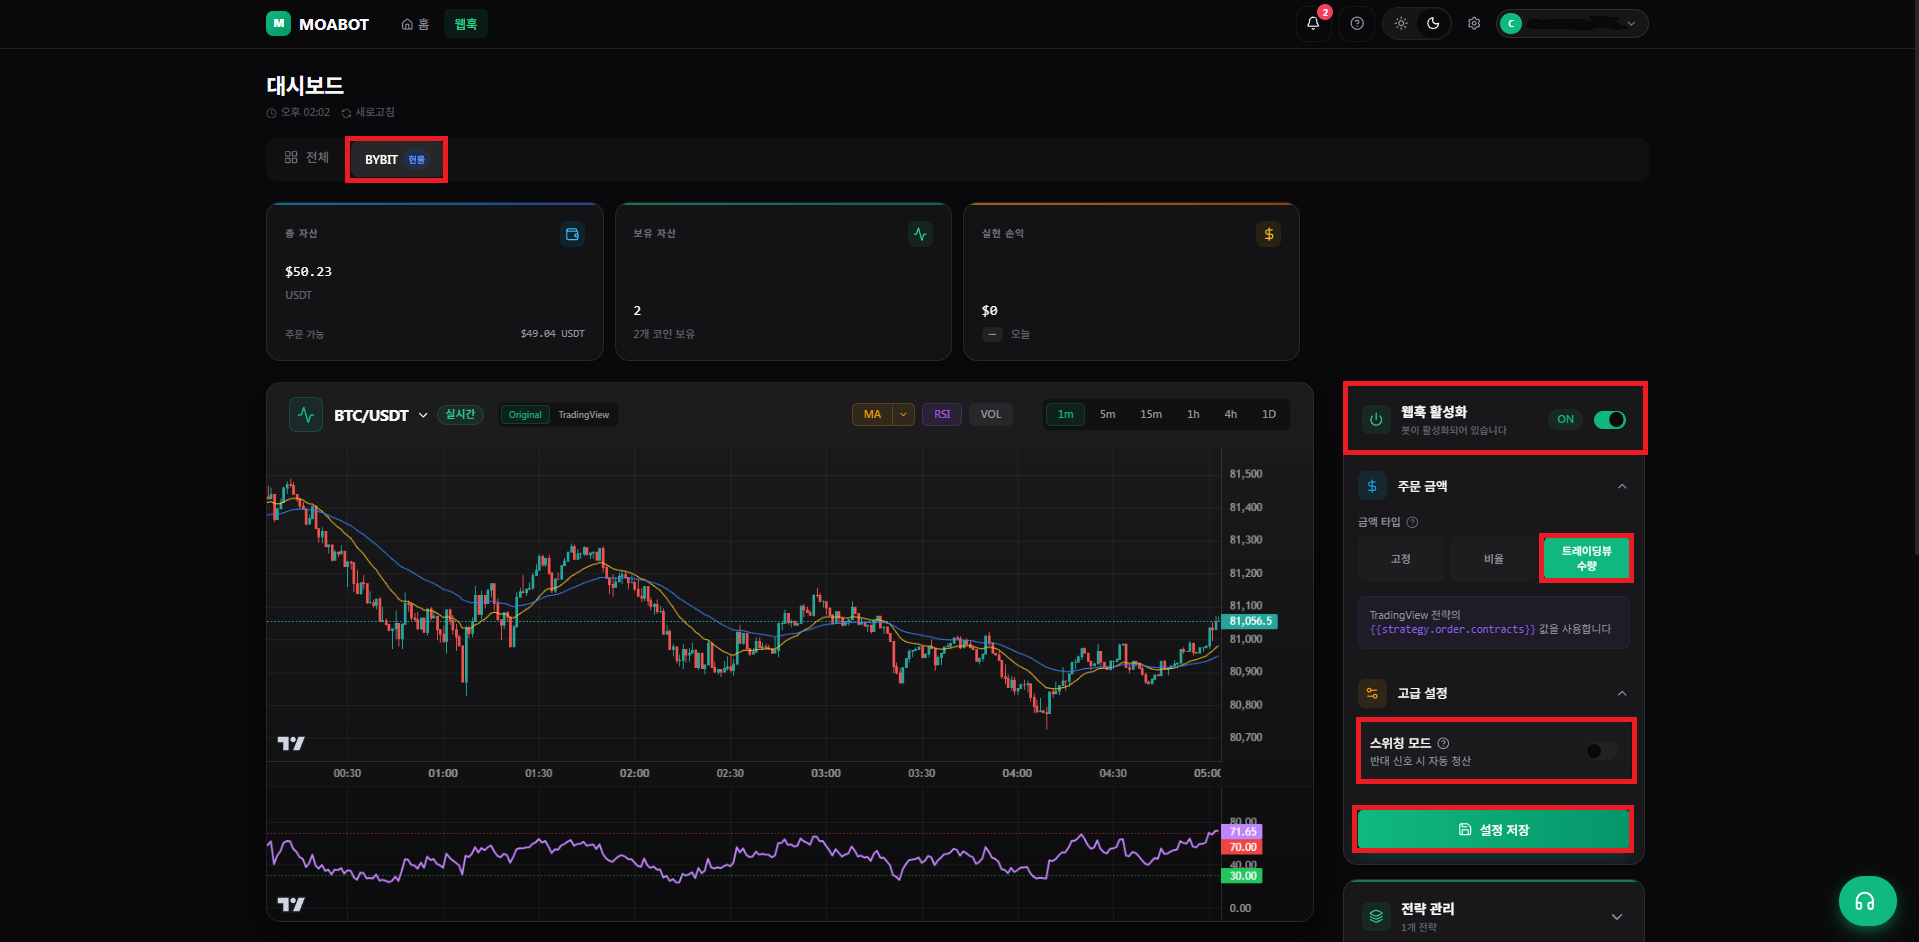The image size is (1919, 942).
Task: Collapse the 고급 설정 section
Action: [1622, 693]
